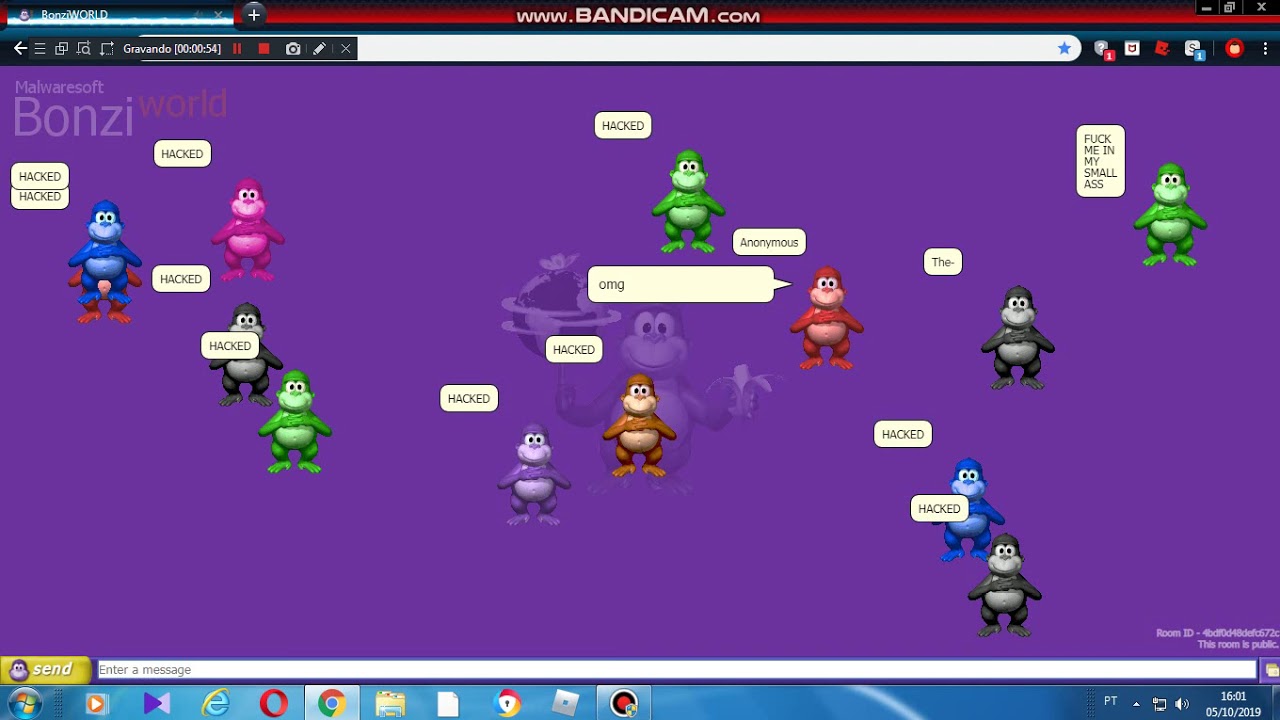This screenshot has height=720, width=1280.
Task: Click the orange Bonzi character
Action: [x=639, y=426]
